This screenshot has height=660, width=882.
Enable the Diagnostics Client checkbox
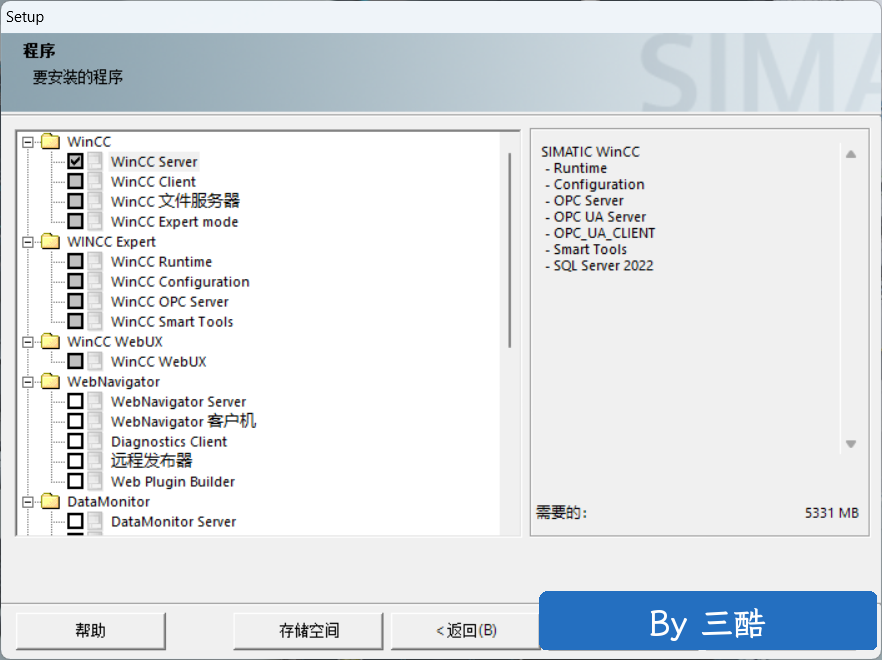(75, 441)
